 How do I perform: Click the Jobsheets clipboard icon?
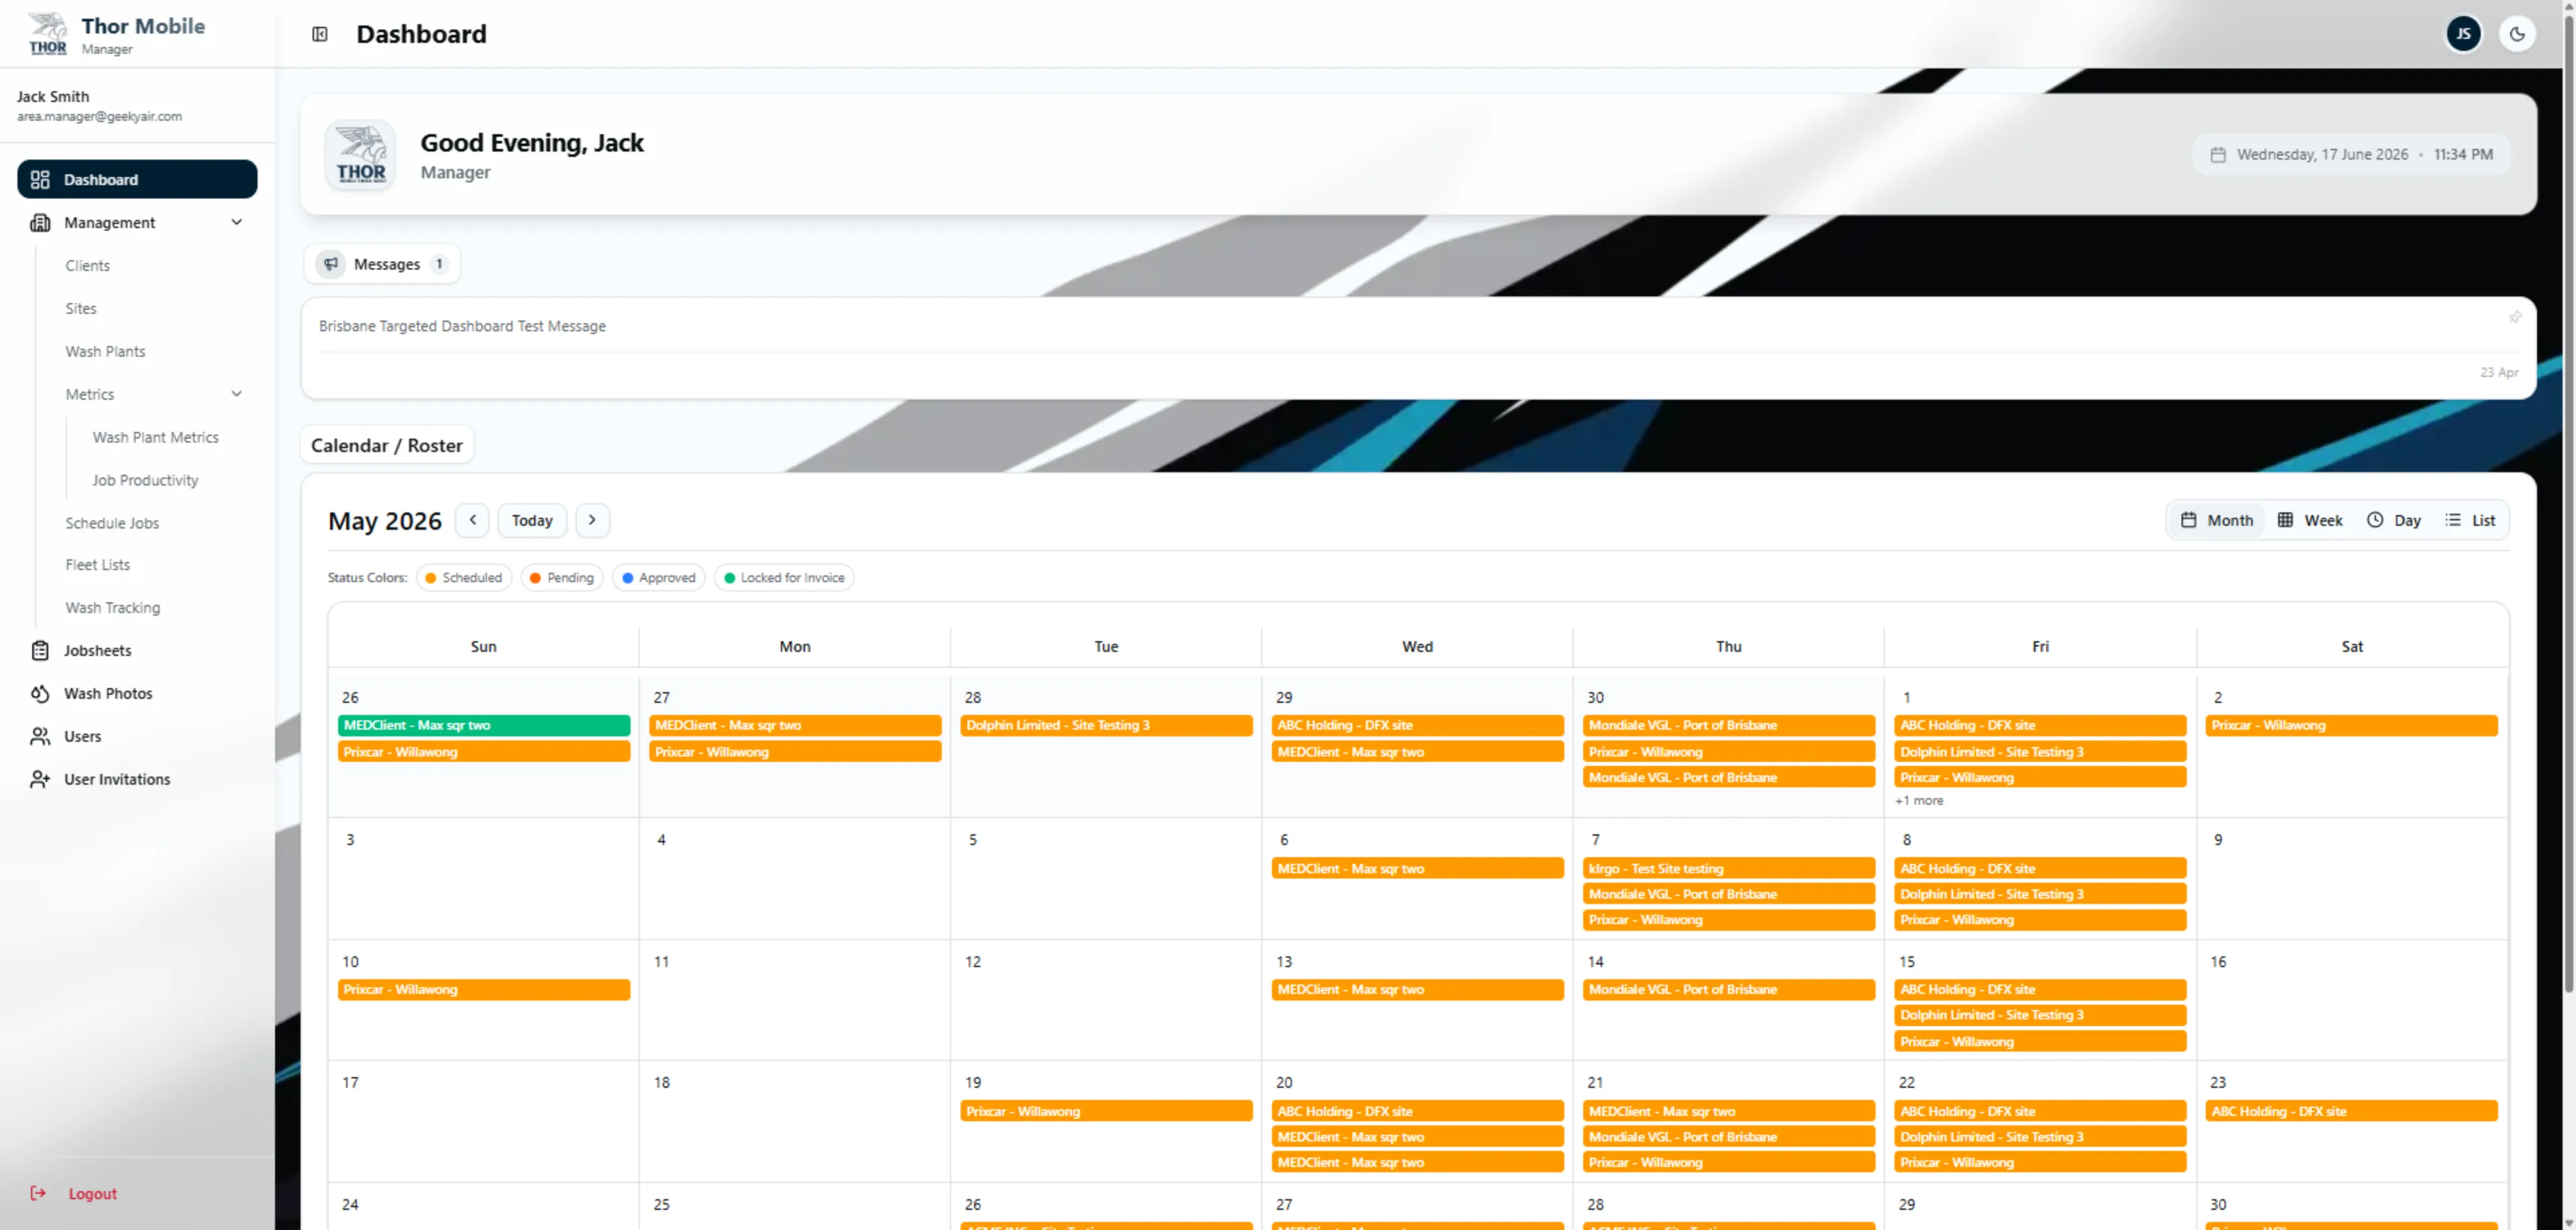click(40, 650)
